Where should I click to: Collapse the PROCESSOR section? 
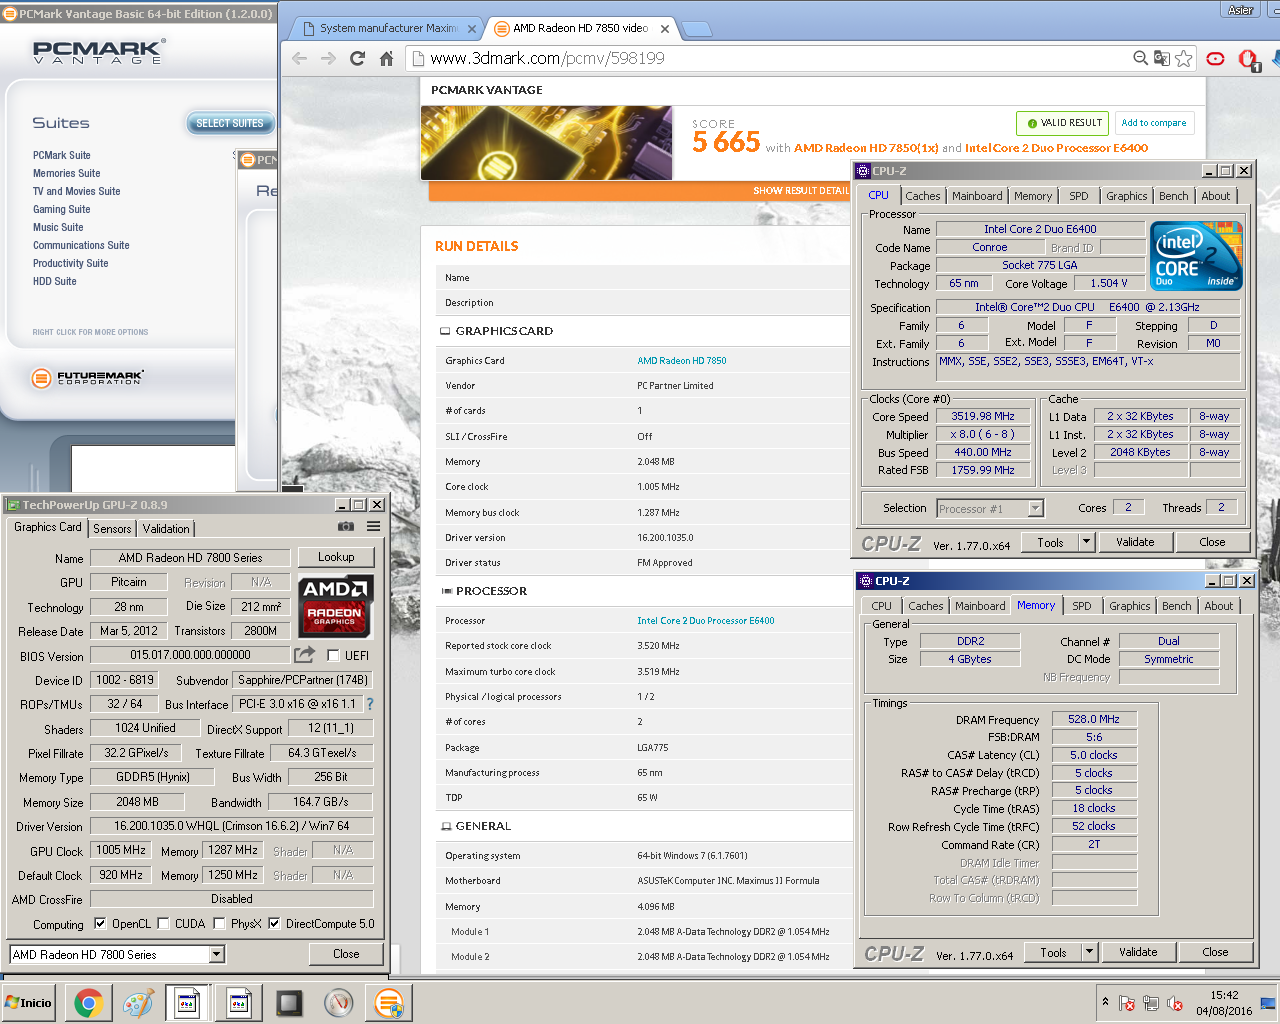pos(445,591)
